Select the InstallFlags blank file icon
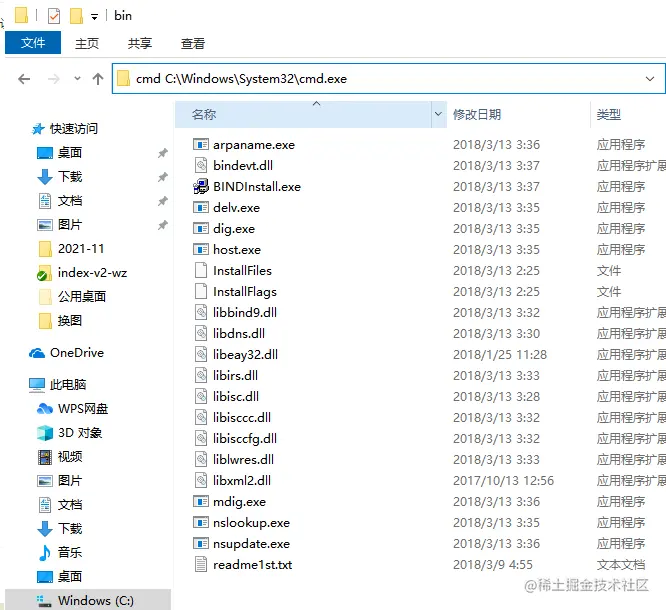The height and width of the screenshot is (610, 666). (x=201, y=291)
